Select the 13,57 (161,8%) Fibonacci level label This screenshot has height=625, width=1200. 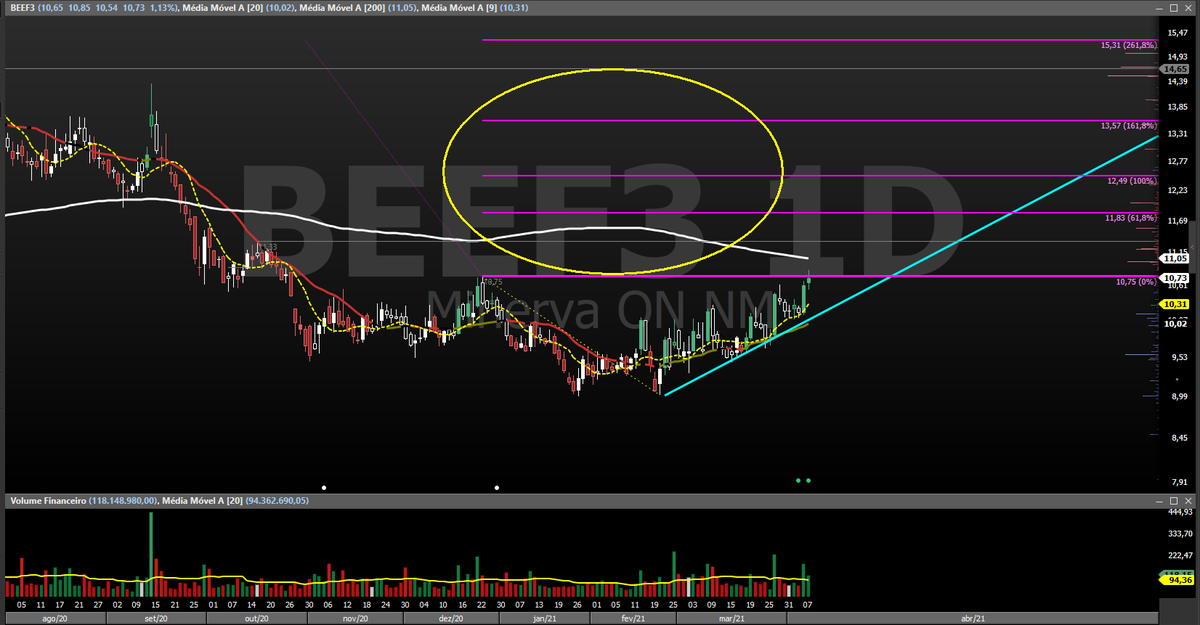pyautogui.click(x=1128, y=126)
